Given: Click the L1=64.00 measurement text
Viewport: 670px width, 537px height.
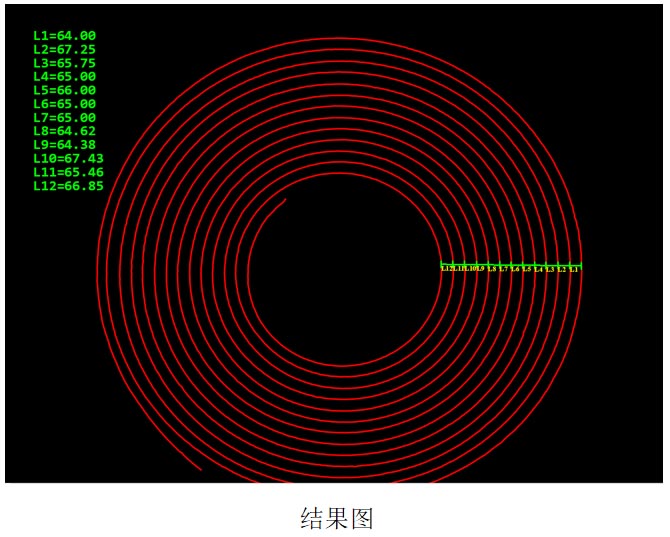Looking at the screenshot, I should coord(64,36).
